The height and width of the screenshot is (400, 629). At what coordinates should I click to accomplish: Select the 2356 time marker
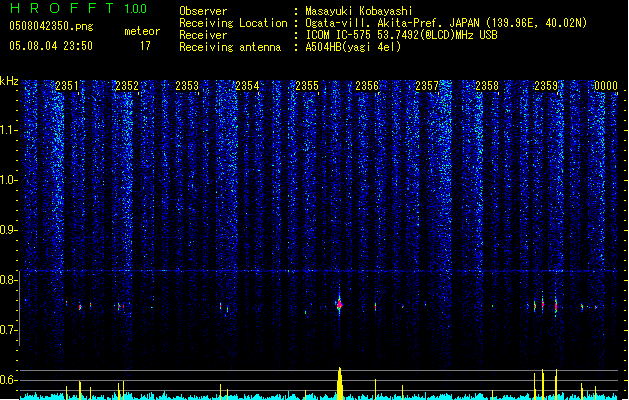367,86
